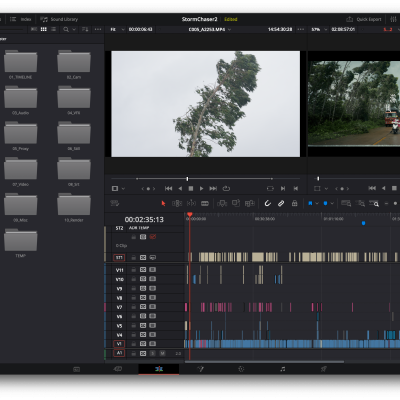This screenshot has width=400, height=400.
Task: Select the V1 track destination control
Action: [x=119, y=344]
